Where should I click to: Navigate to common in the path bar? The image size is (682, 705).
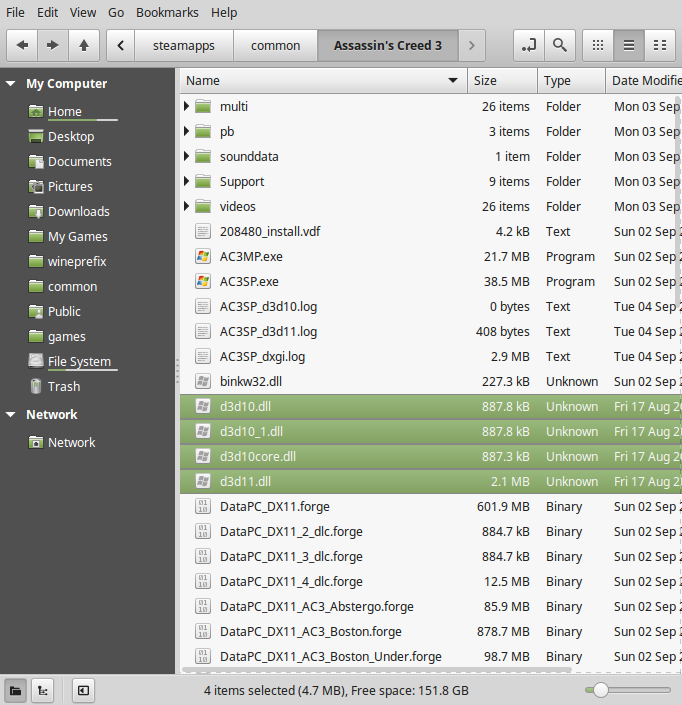tap(275, 45)
